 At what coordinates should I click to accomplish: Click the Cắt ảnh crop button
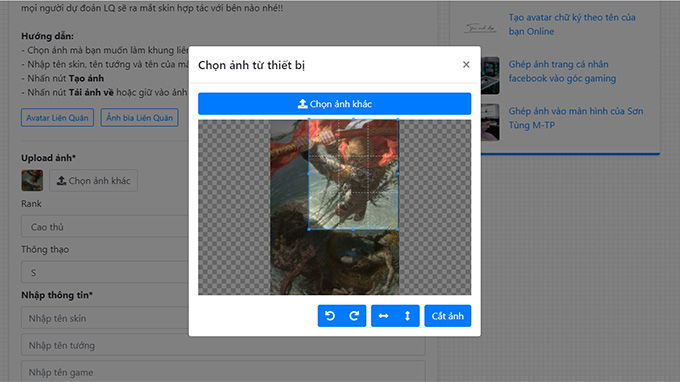(x=448, y=316)
